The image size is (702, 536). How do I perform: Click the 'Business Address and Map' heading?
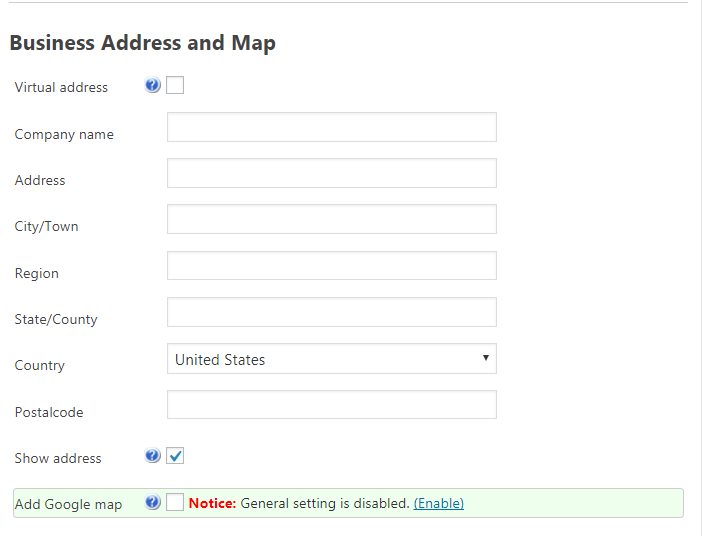[142, 43]
